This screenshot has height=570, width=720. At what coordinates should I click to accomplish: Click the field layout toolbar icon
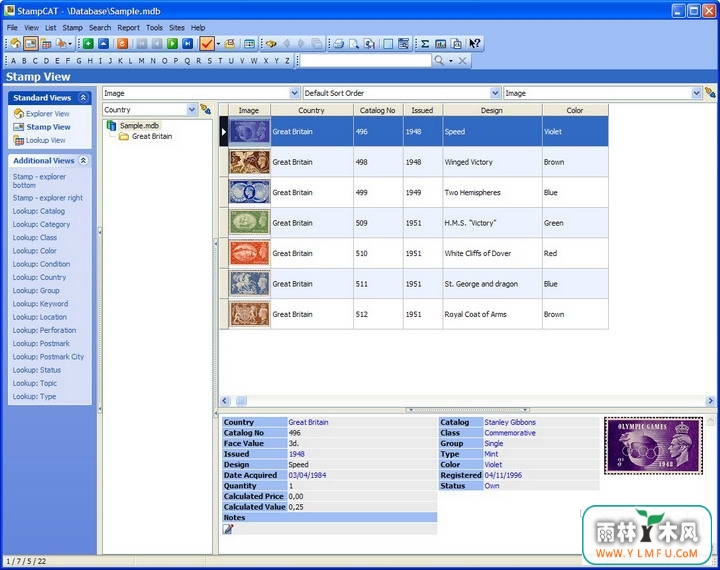tap(249, 44)
